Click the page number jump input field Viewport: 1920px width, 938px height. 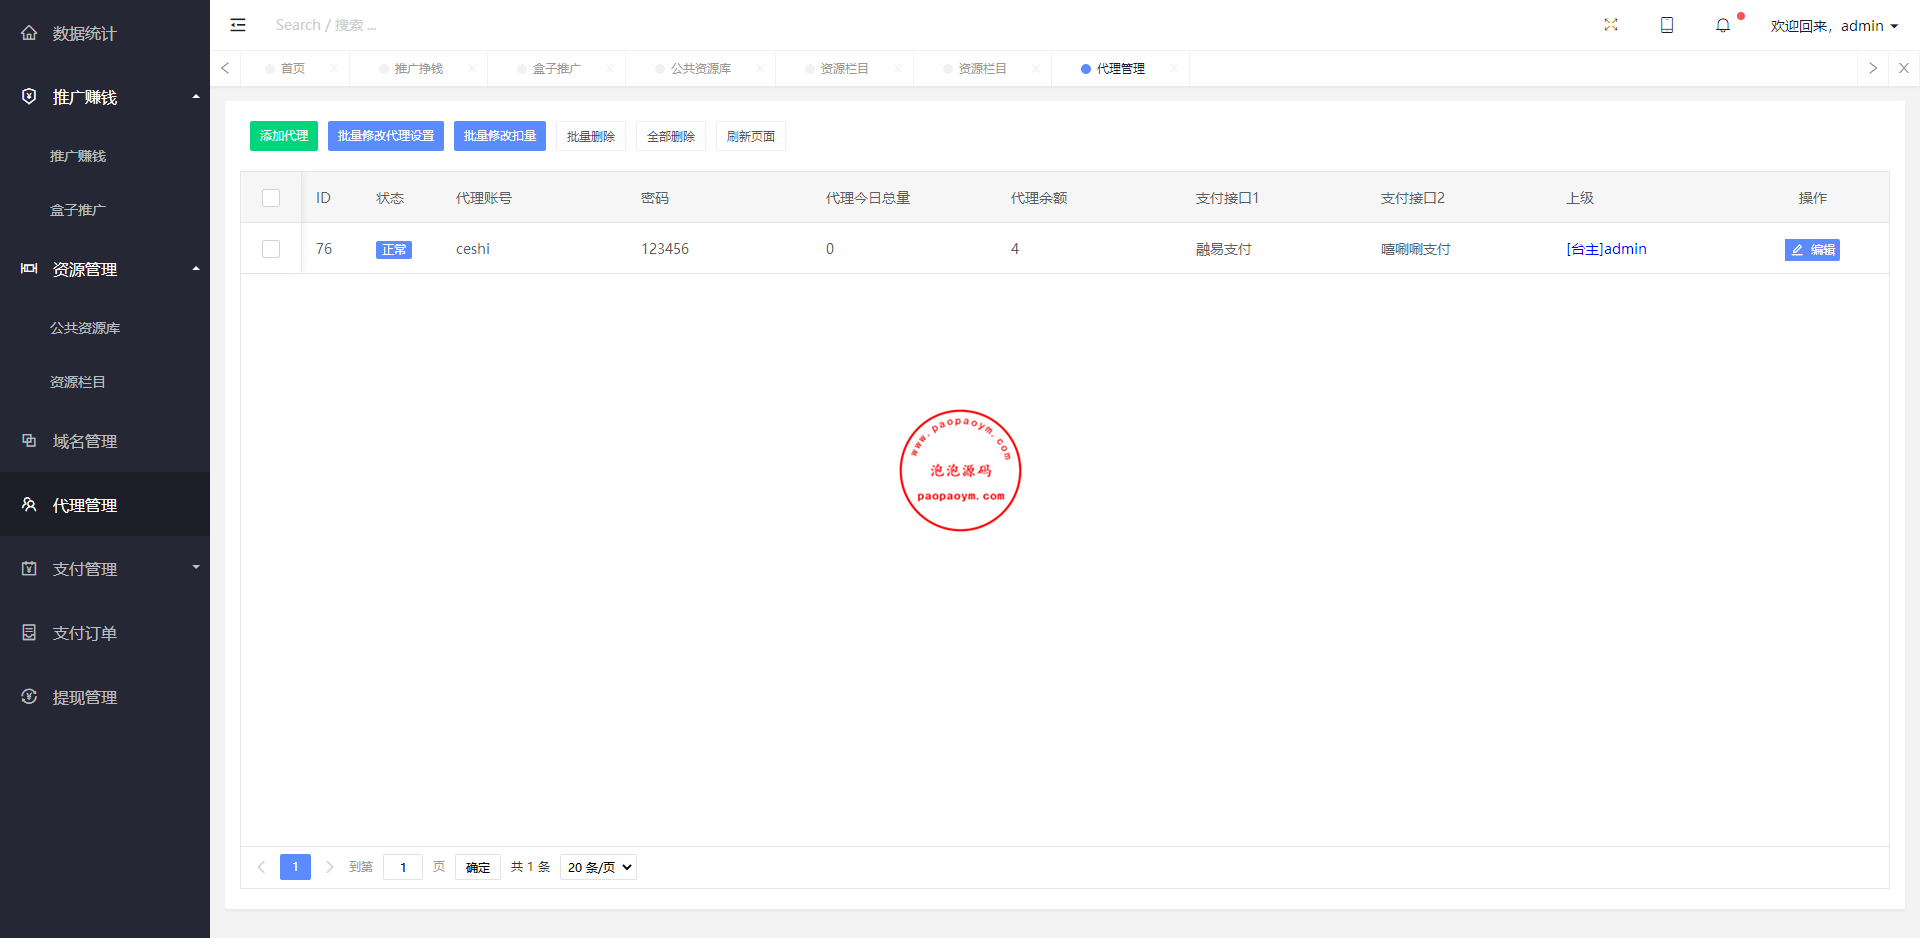(x=403, y=867)
